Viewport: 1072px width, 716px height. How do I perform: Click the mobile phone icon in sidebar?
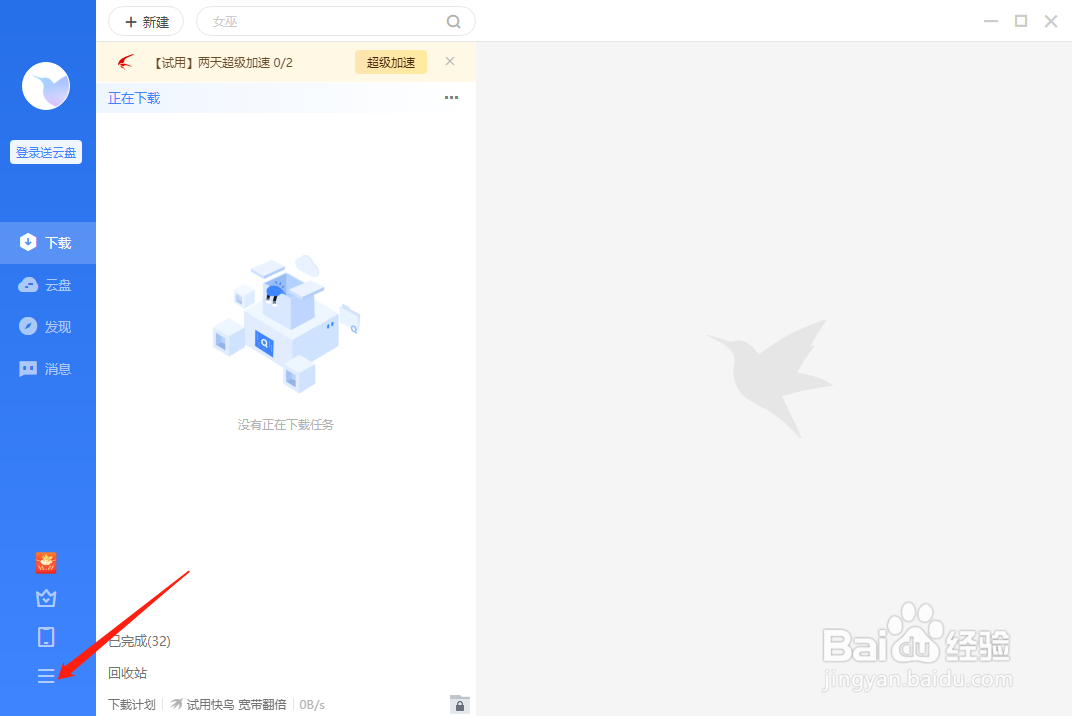pos(46,637)
